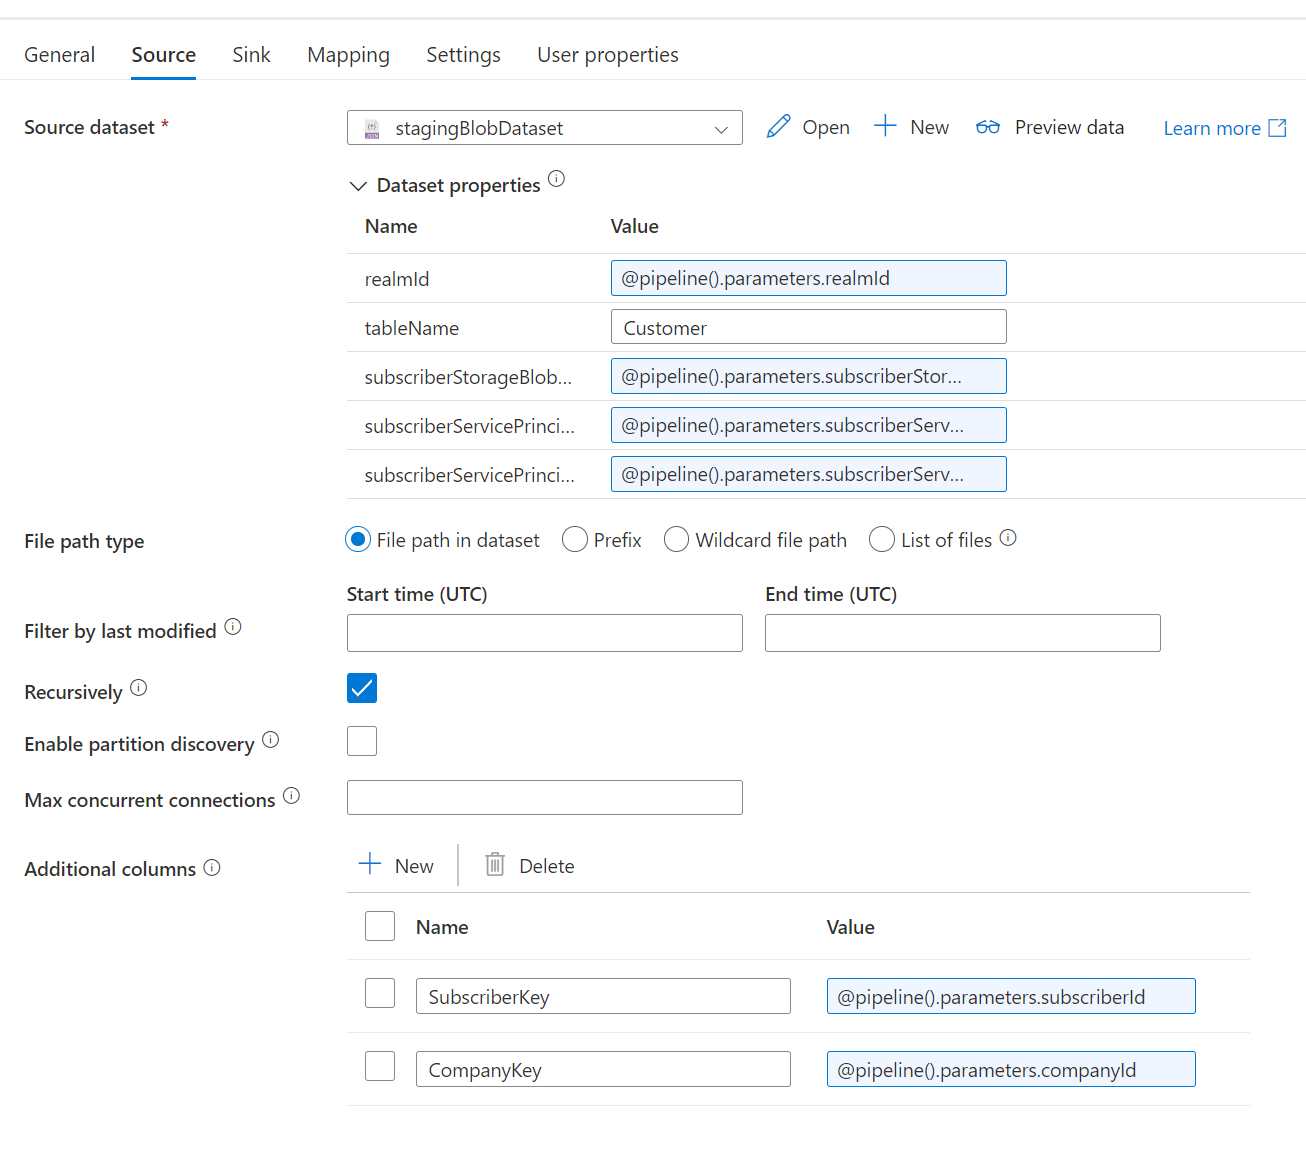View Enable partition discovery info icon
Image resolution: width=1306 pixels, height=1149 pixels.
(x=270, y=738)
